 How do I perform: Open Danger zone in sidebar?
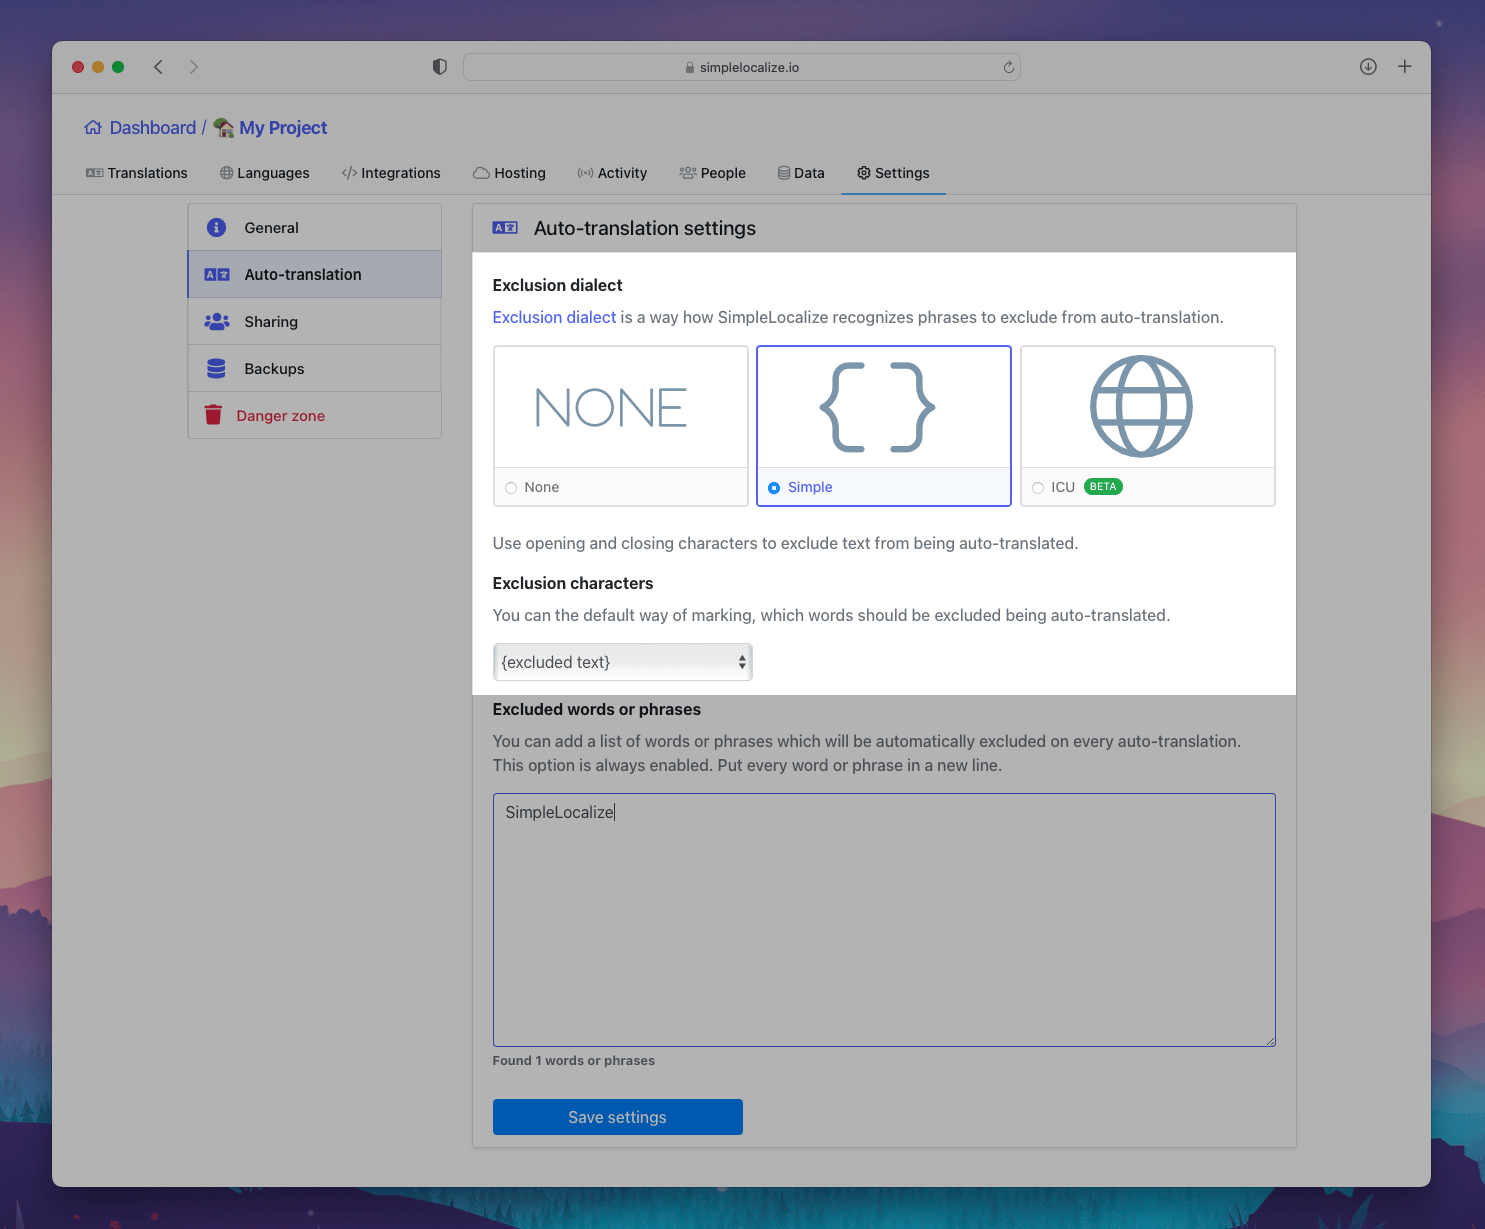click(x=315, y=415)
